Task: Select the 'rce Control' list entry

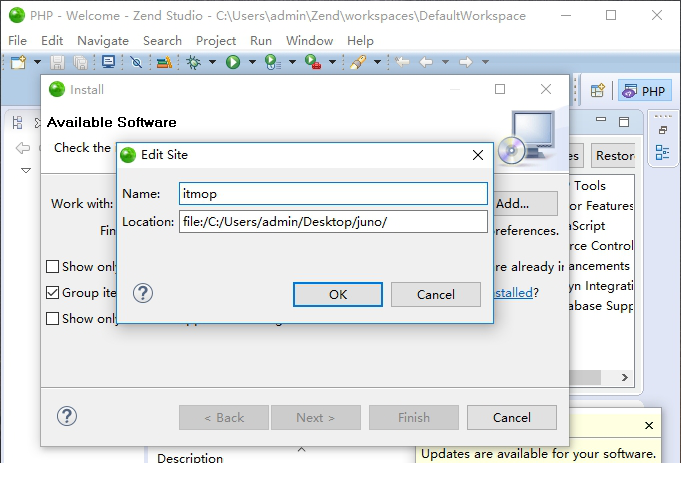Action: click(601, 246)
